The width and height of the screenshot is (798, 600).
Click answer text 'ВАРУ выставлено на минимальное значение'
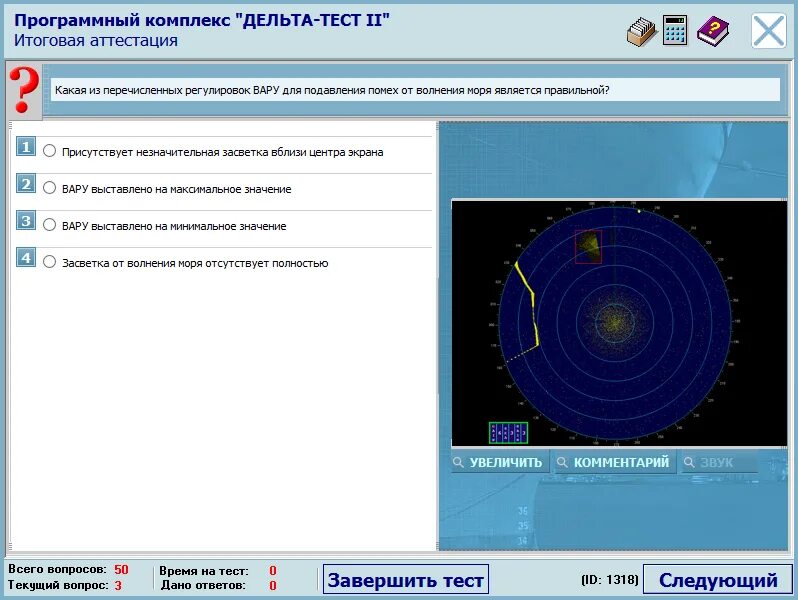[x=174, y=226]
